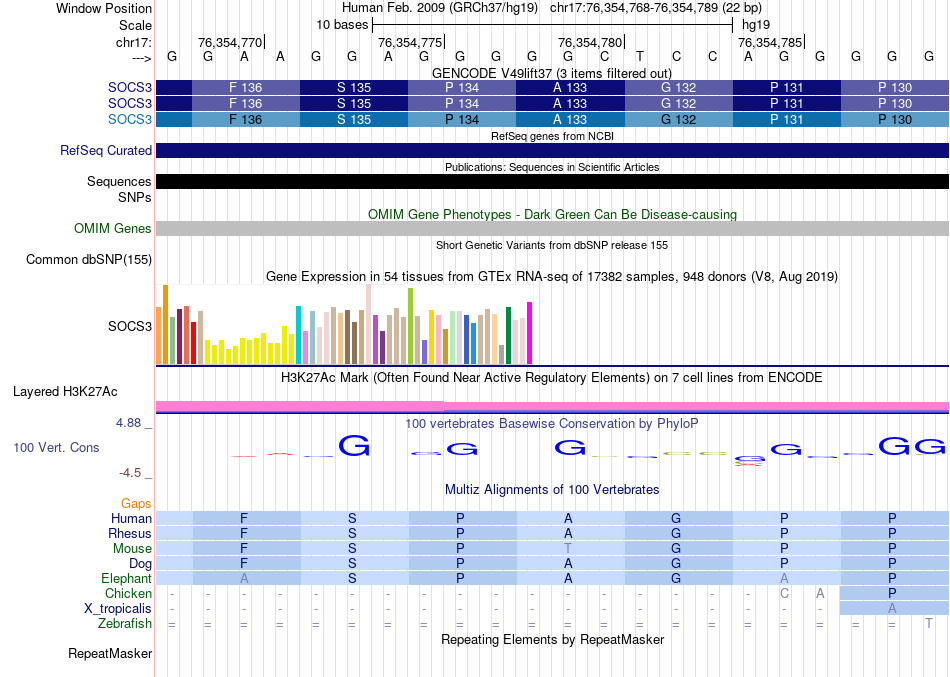Click 'S 135' in light-blue SOCS3 row
950x677 pixels.
click(x=353, y=119)
